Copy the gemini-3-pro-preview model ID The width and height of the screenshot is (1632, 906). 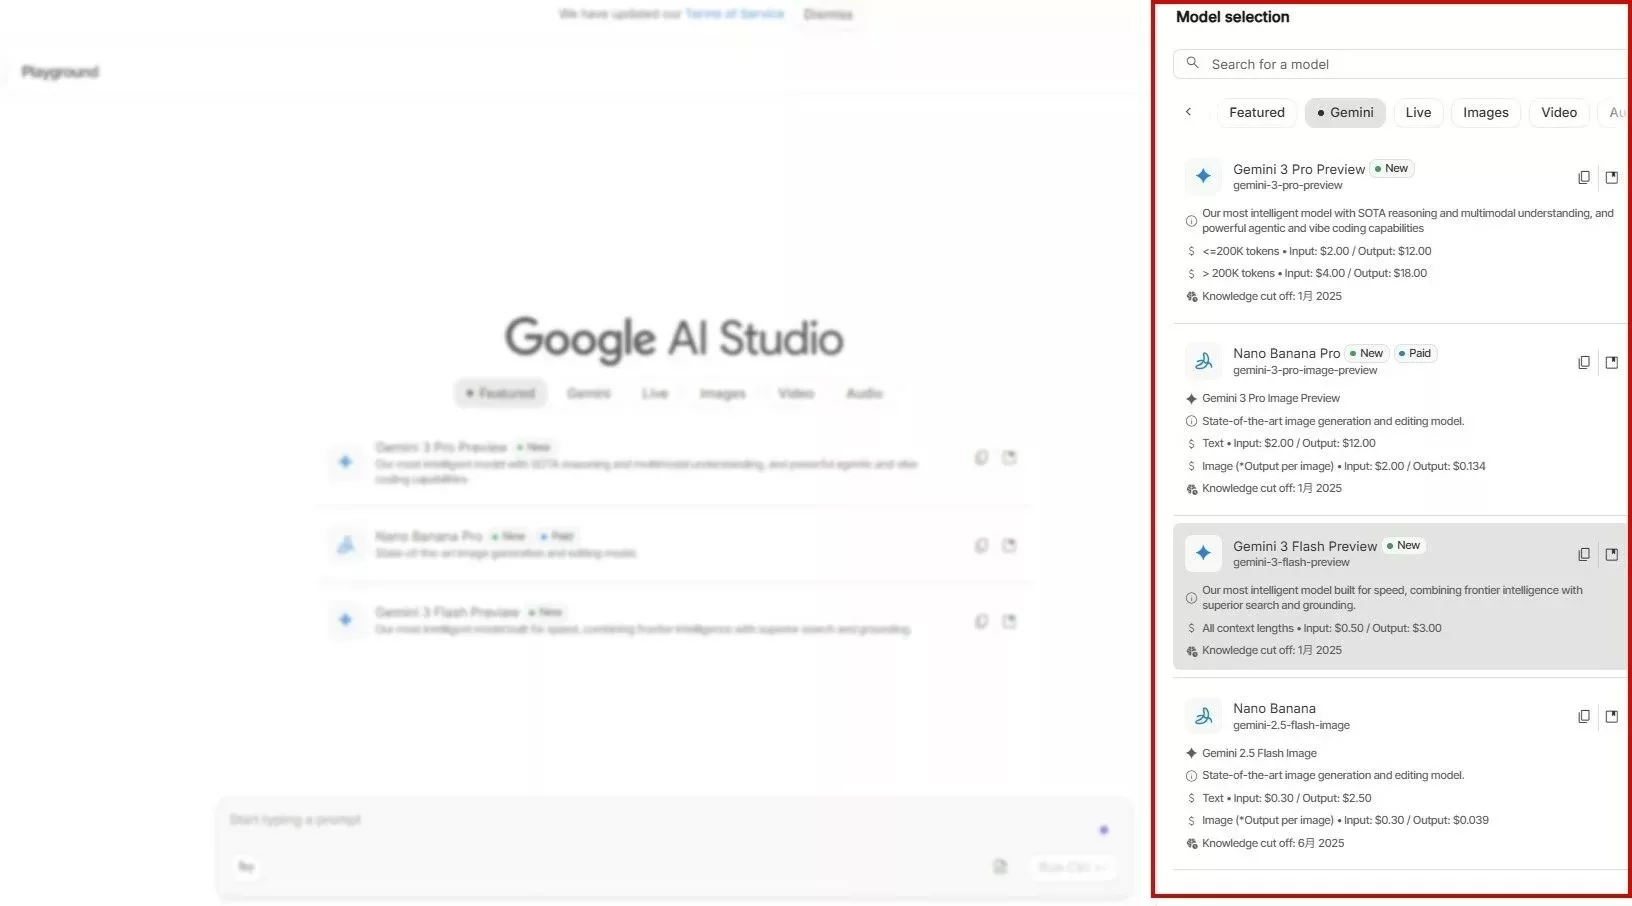coord(1584,177)
